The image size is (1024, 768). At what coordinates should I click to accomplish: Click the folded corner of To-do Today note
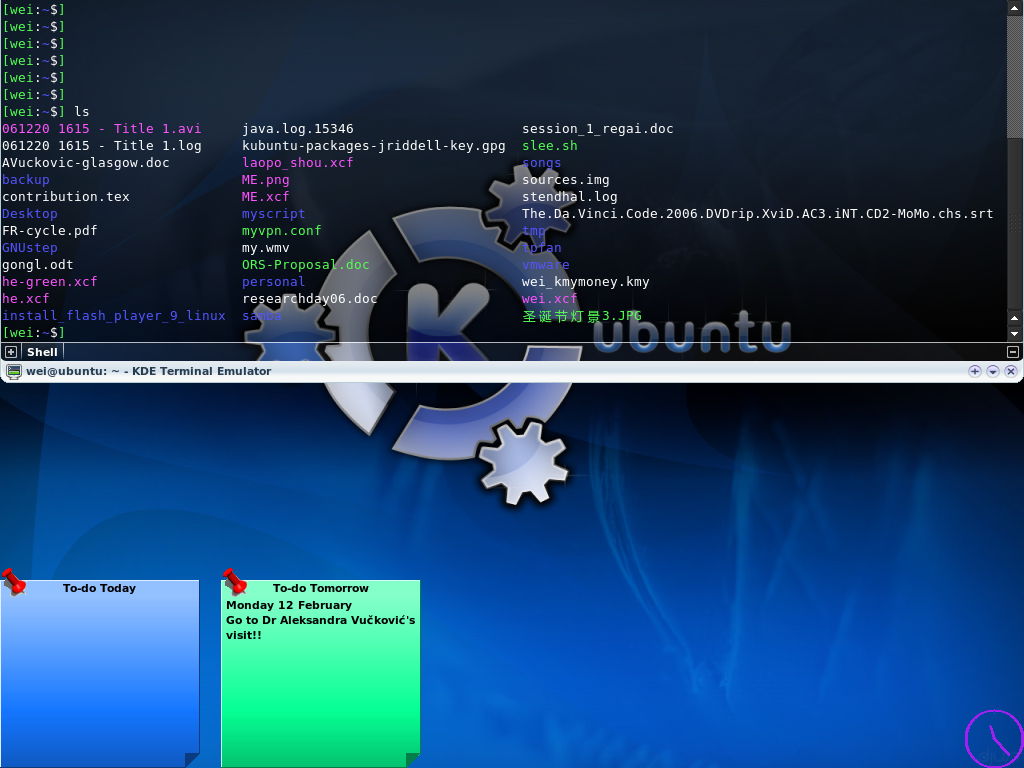click(x=192, y=760)
